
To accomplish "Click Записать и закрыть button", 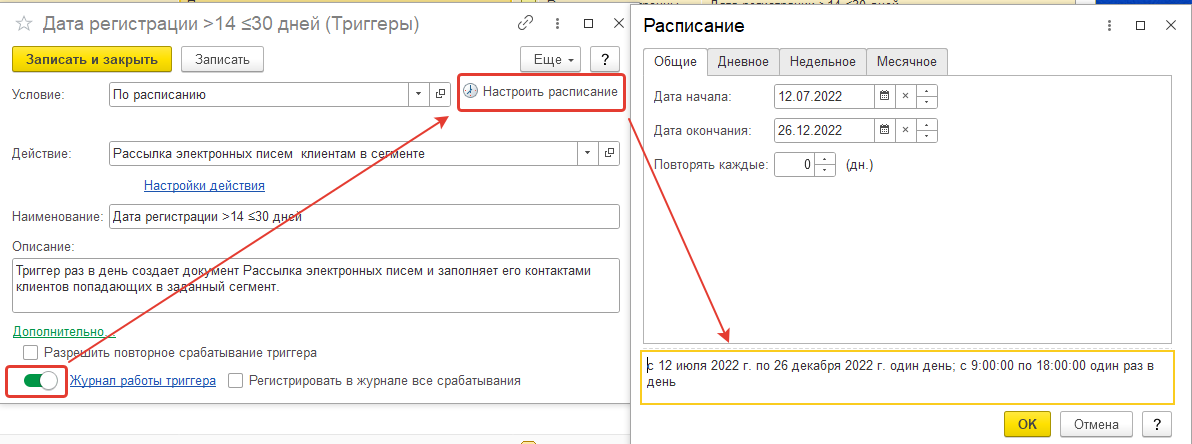I will [92, 60].
